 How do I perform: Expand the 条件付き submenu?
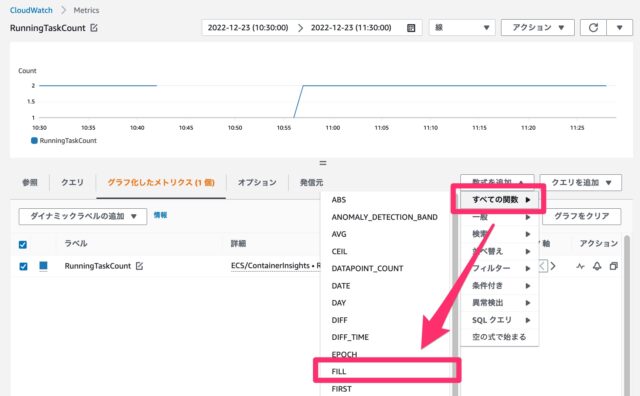(x=500, y=285)
